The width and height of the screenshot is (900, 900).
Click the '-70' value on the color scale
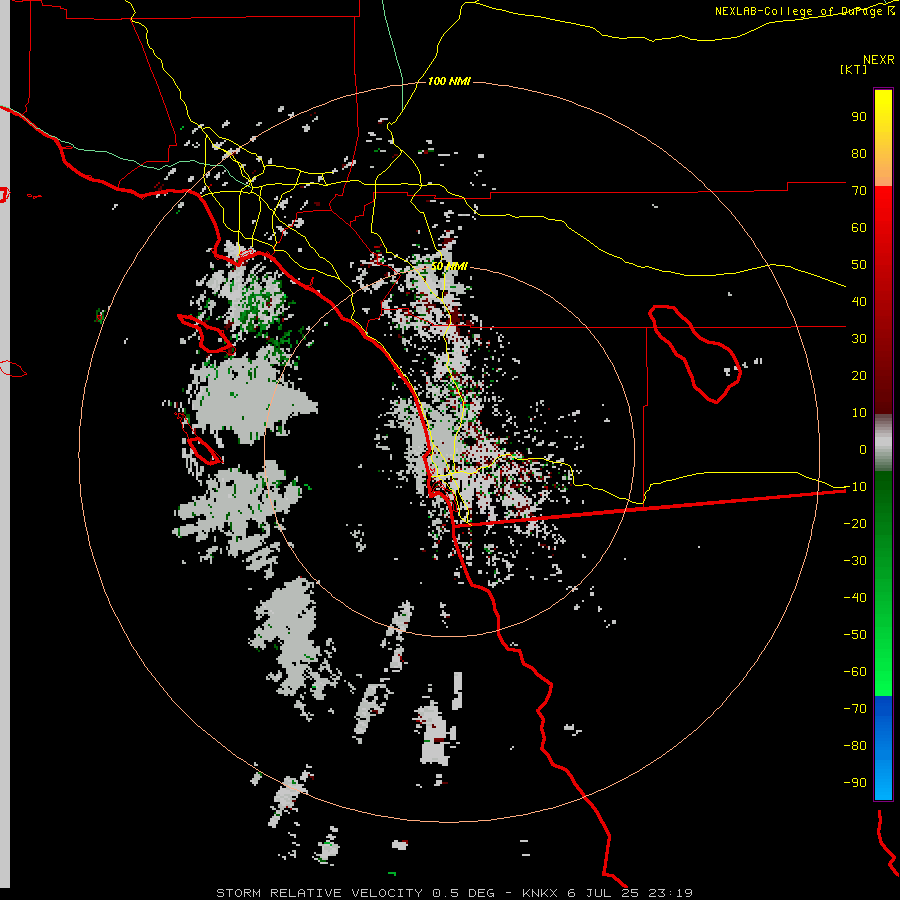point(855,709)
